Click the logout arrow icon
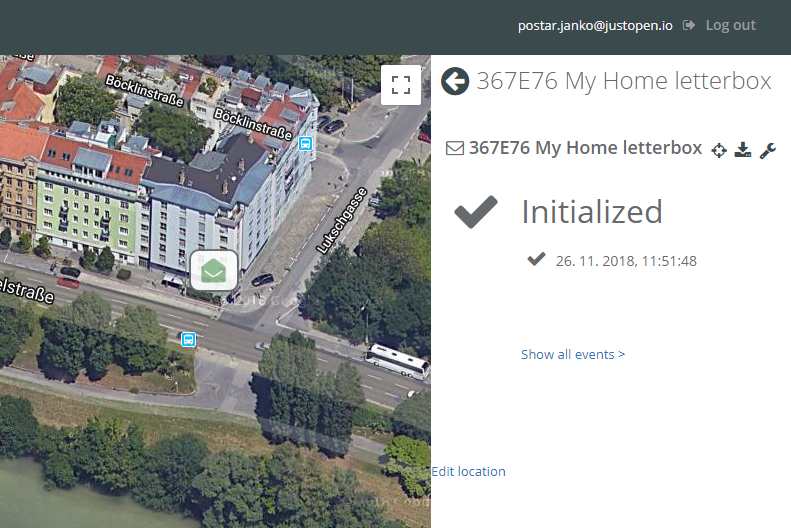This screenshot has height=528, width=791. (x=689, y=25)
